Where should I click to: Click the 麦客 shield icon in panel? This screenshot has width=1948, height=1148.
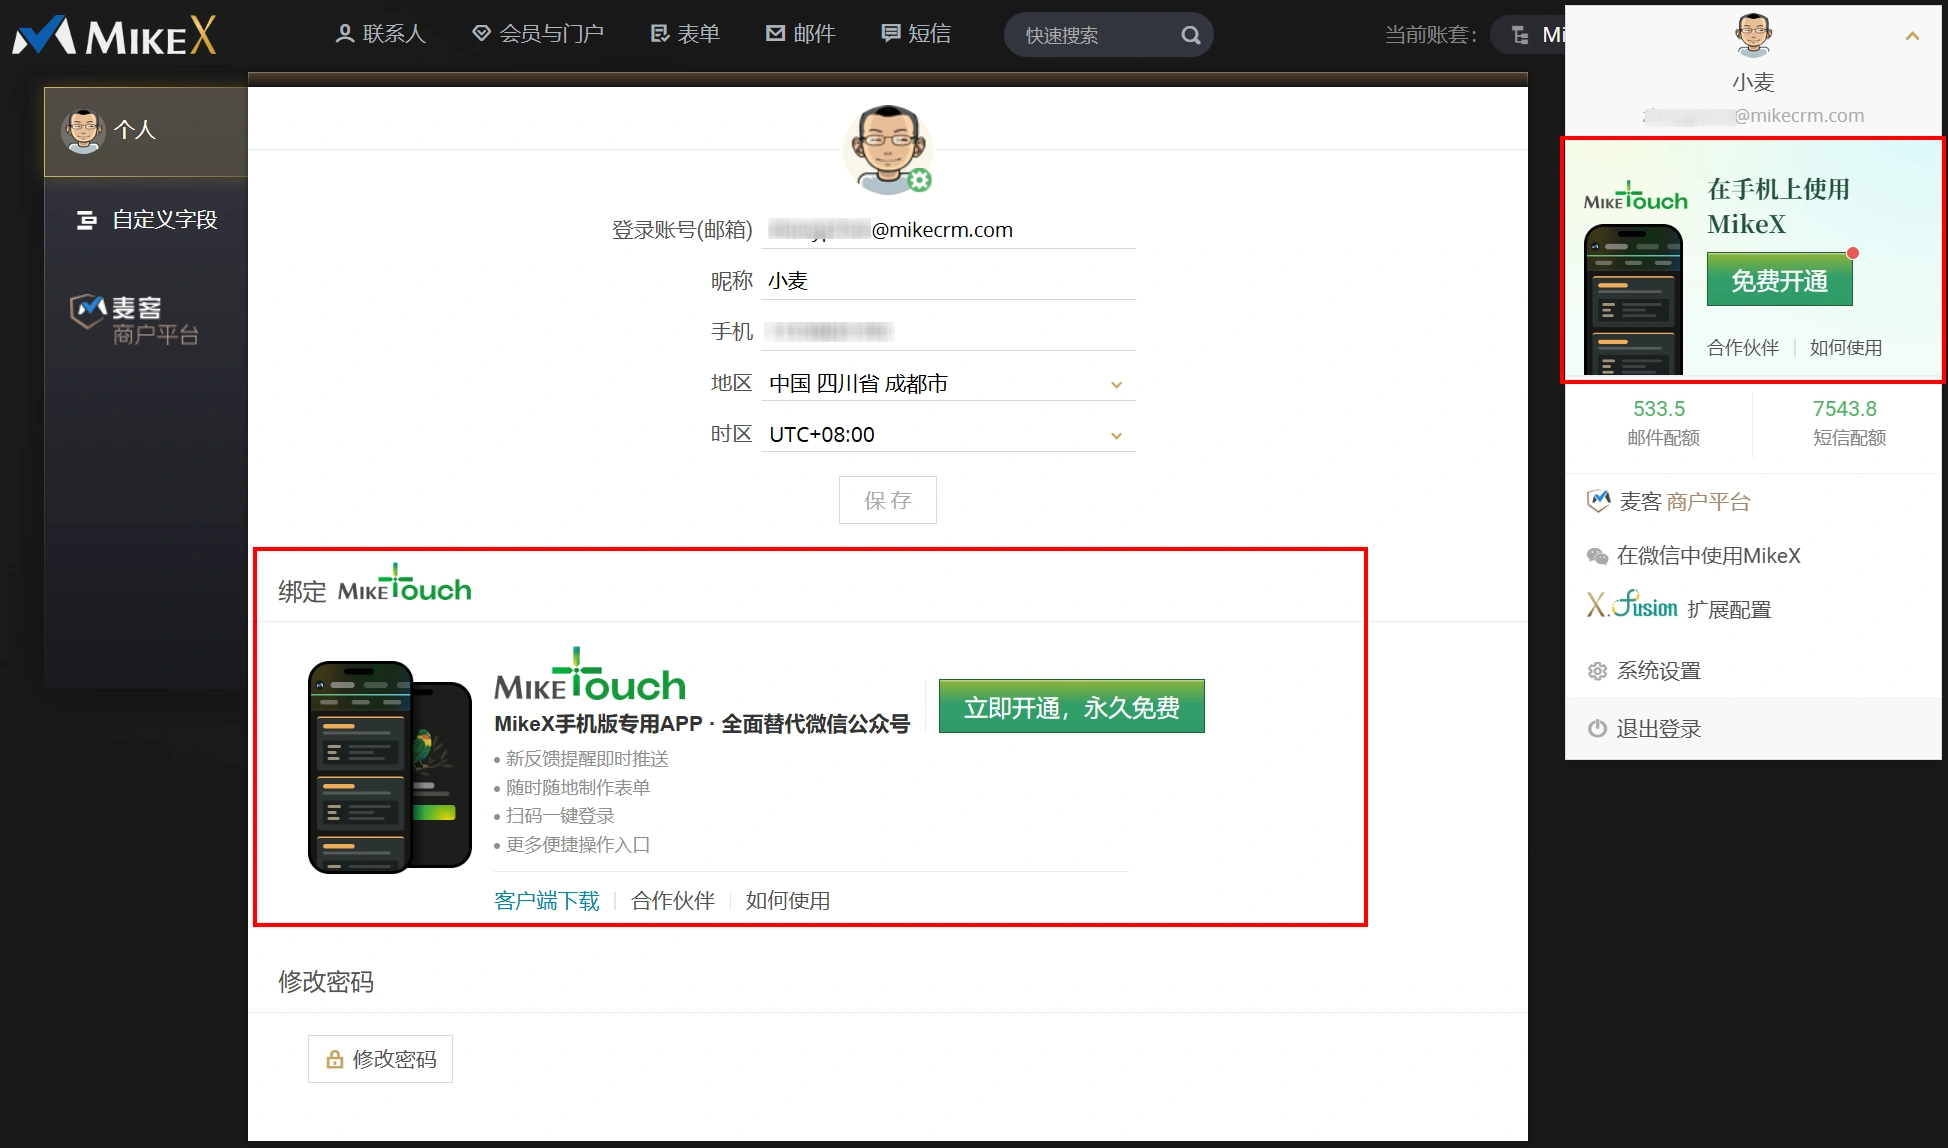pos(1598,501)
